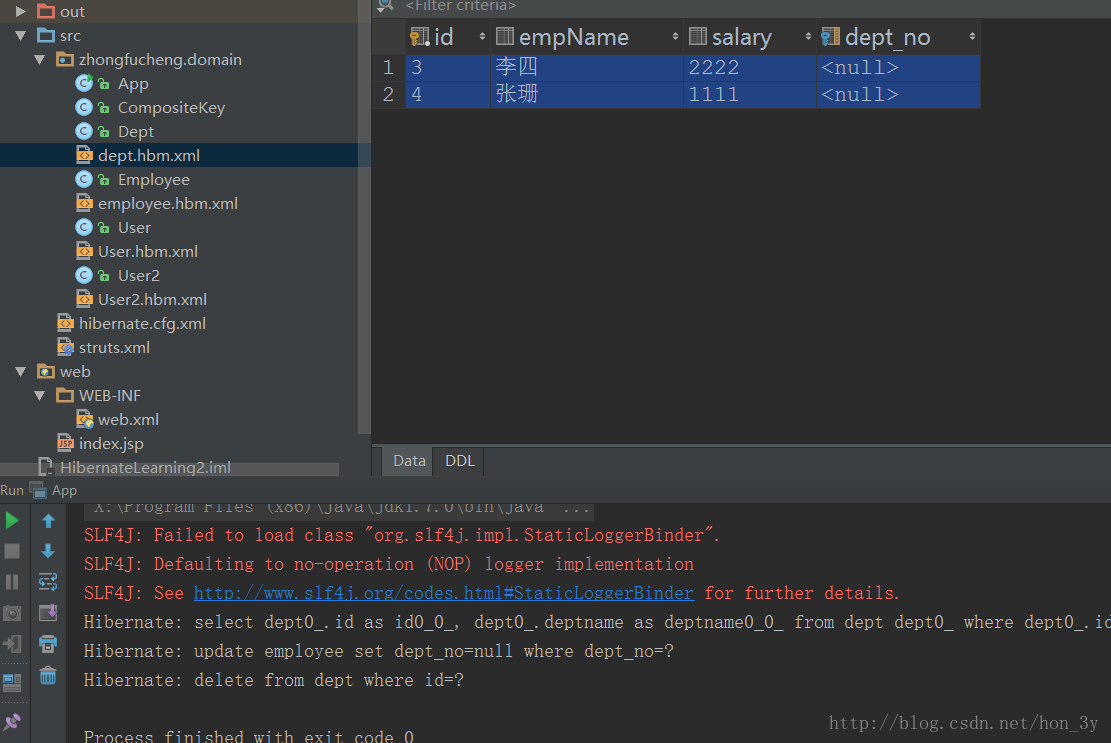
Task: Open the App class
Action: (x=132, y=84)
